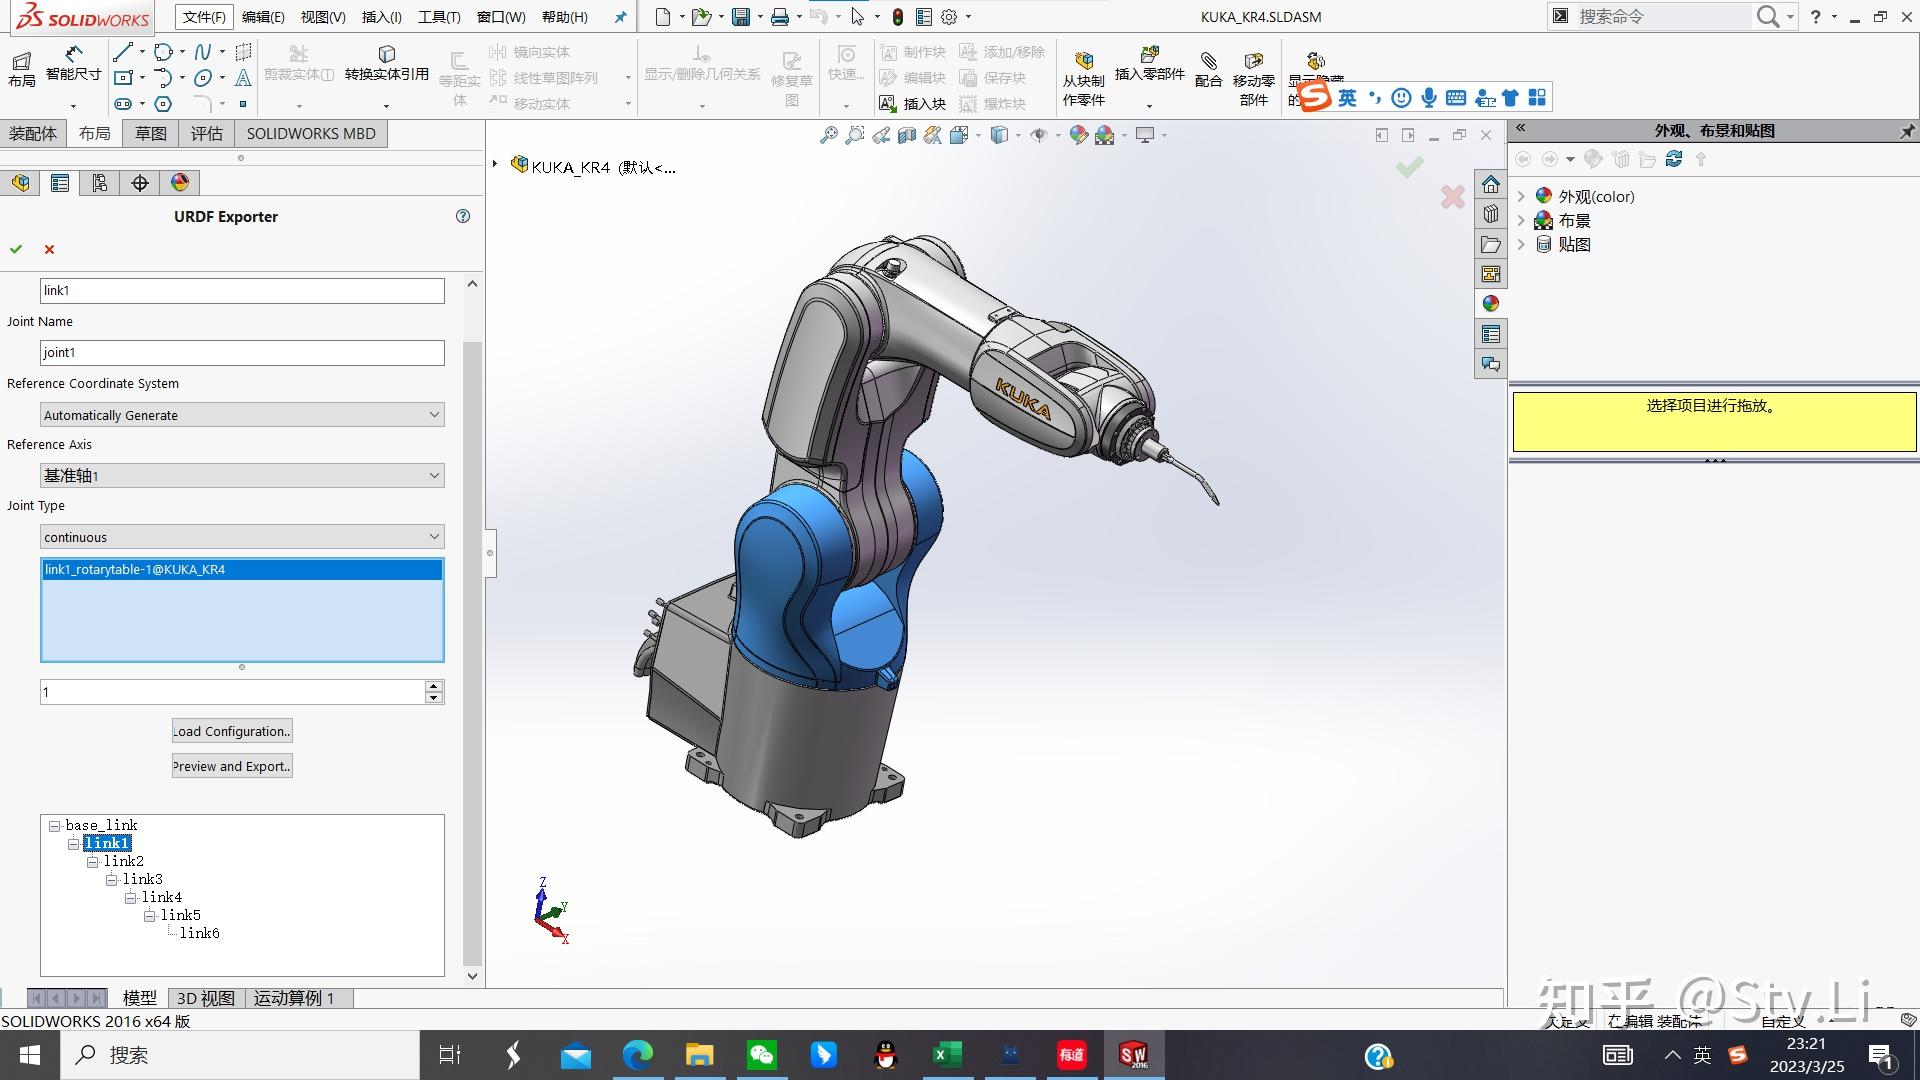
Task: Switch to the 草图 sketch tab
Action: pos(151,133)
